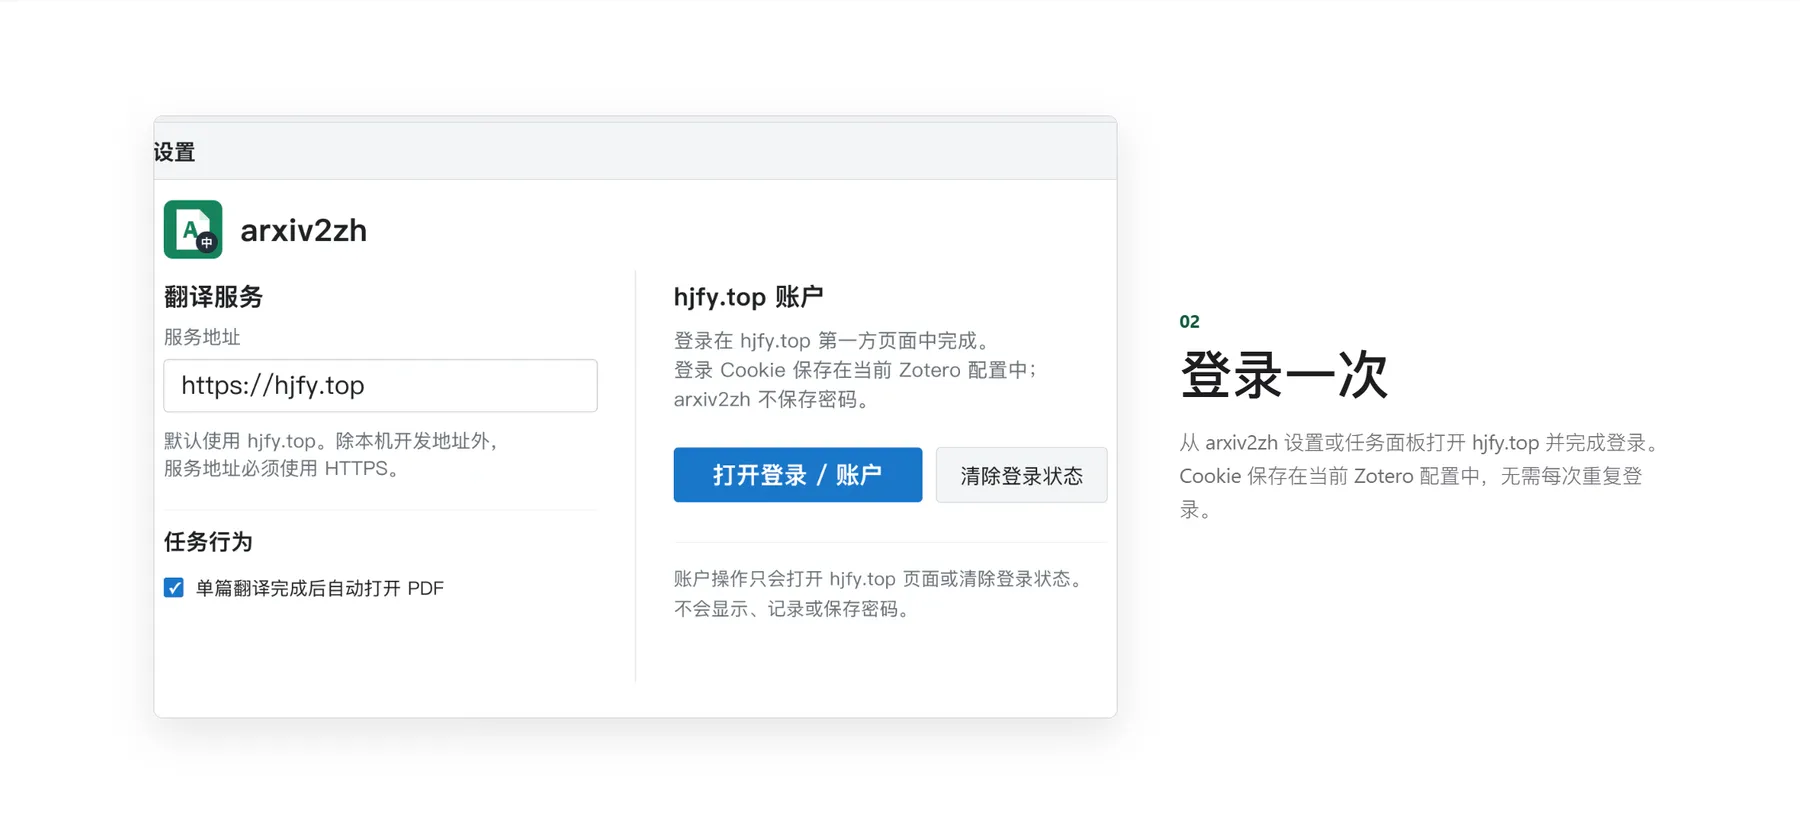This screenshot has height=833, width=1800.
Task: Click the note 服务地址必须使用 HTTPS
Action: click(284, 468)
